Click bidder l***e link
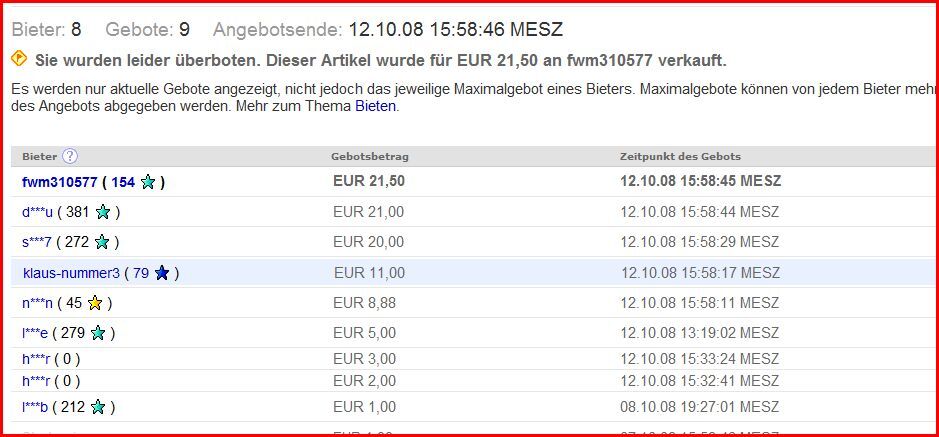This screenshot has width=939, height=437. point(35,333)
